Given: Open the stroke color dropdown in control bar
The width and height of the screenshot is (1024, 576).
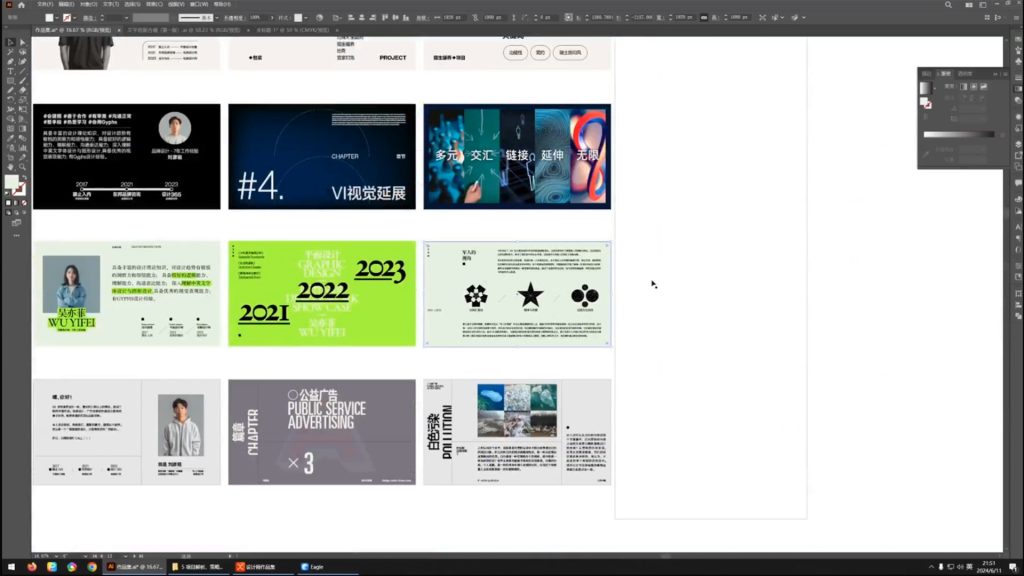Looking at the screenshot, I should 76,18.
